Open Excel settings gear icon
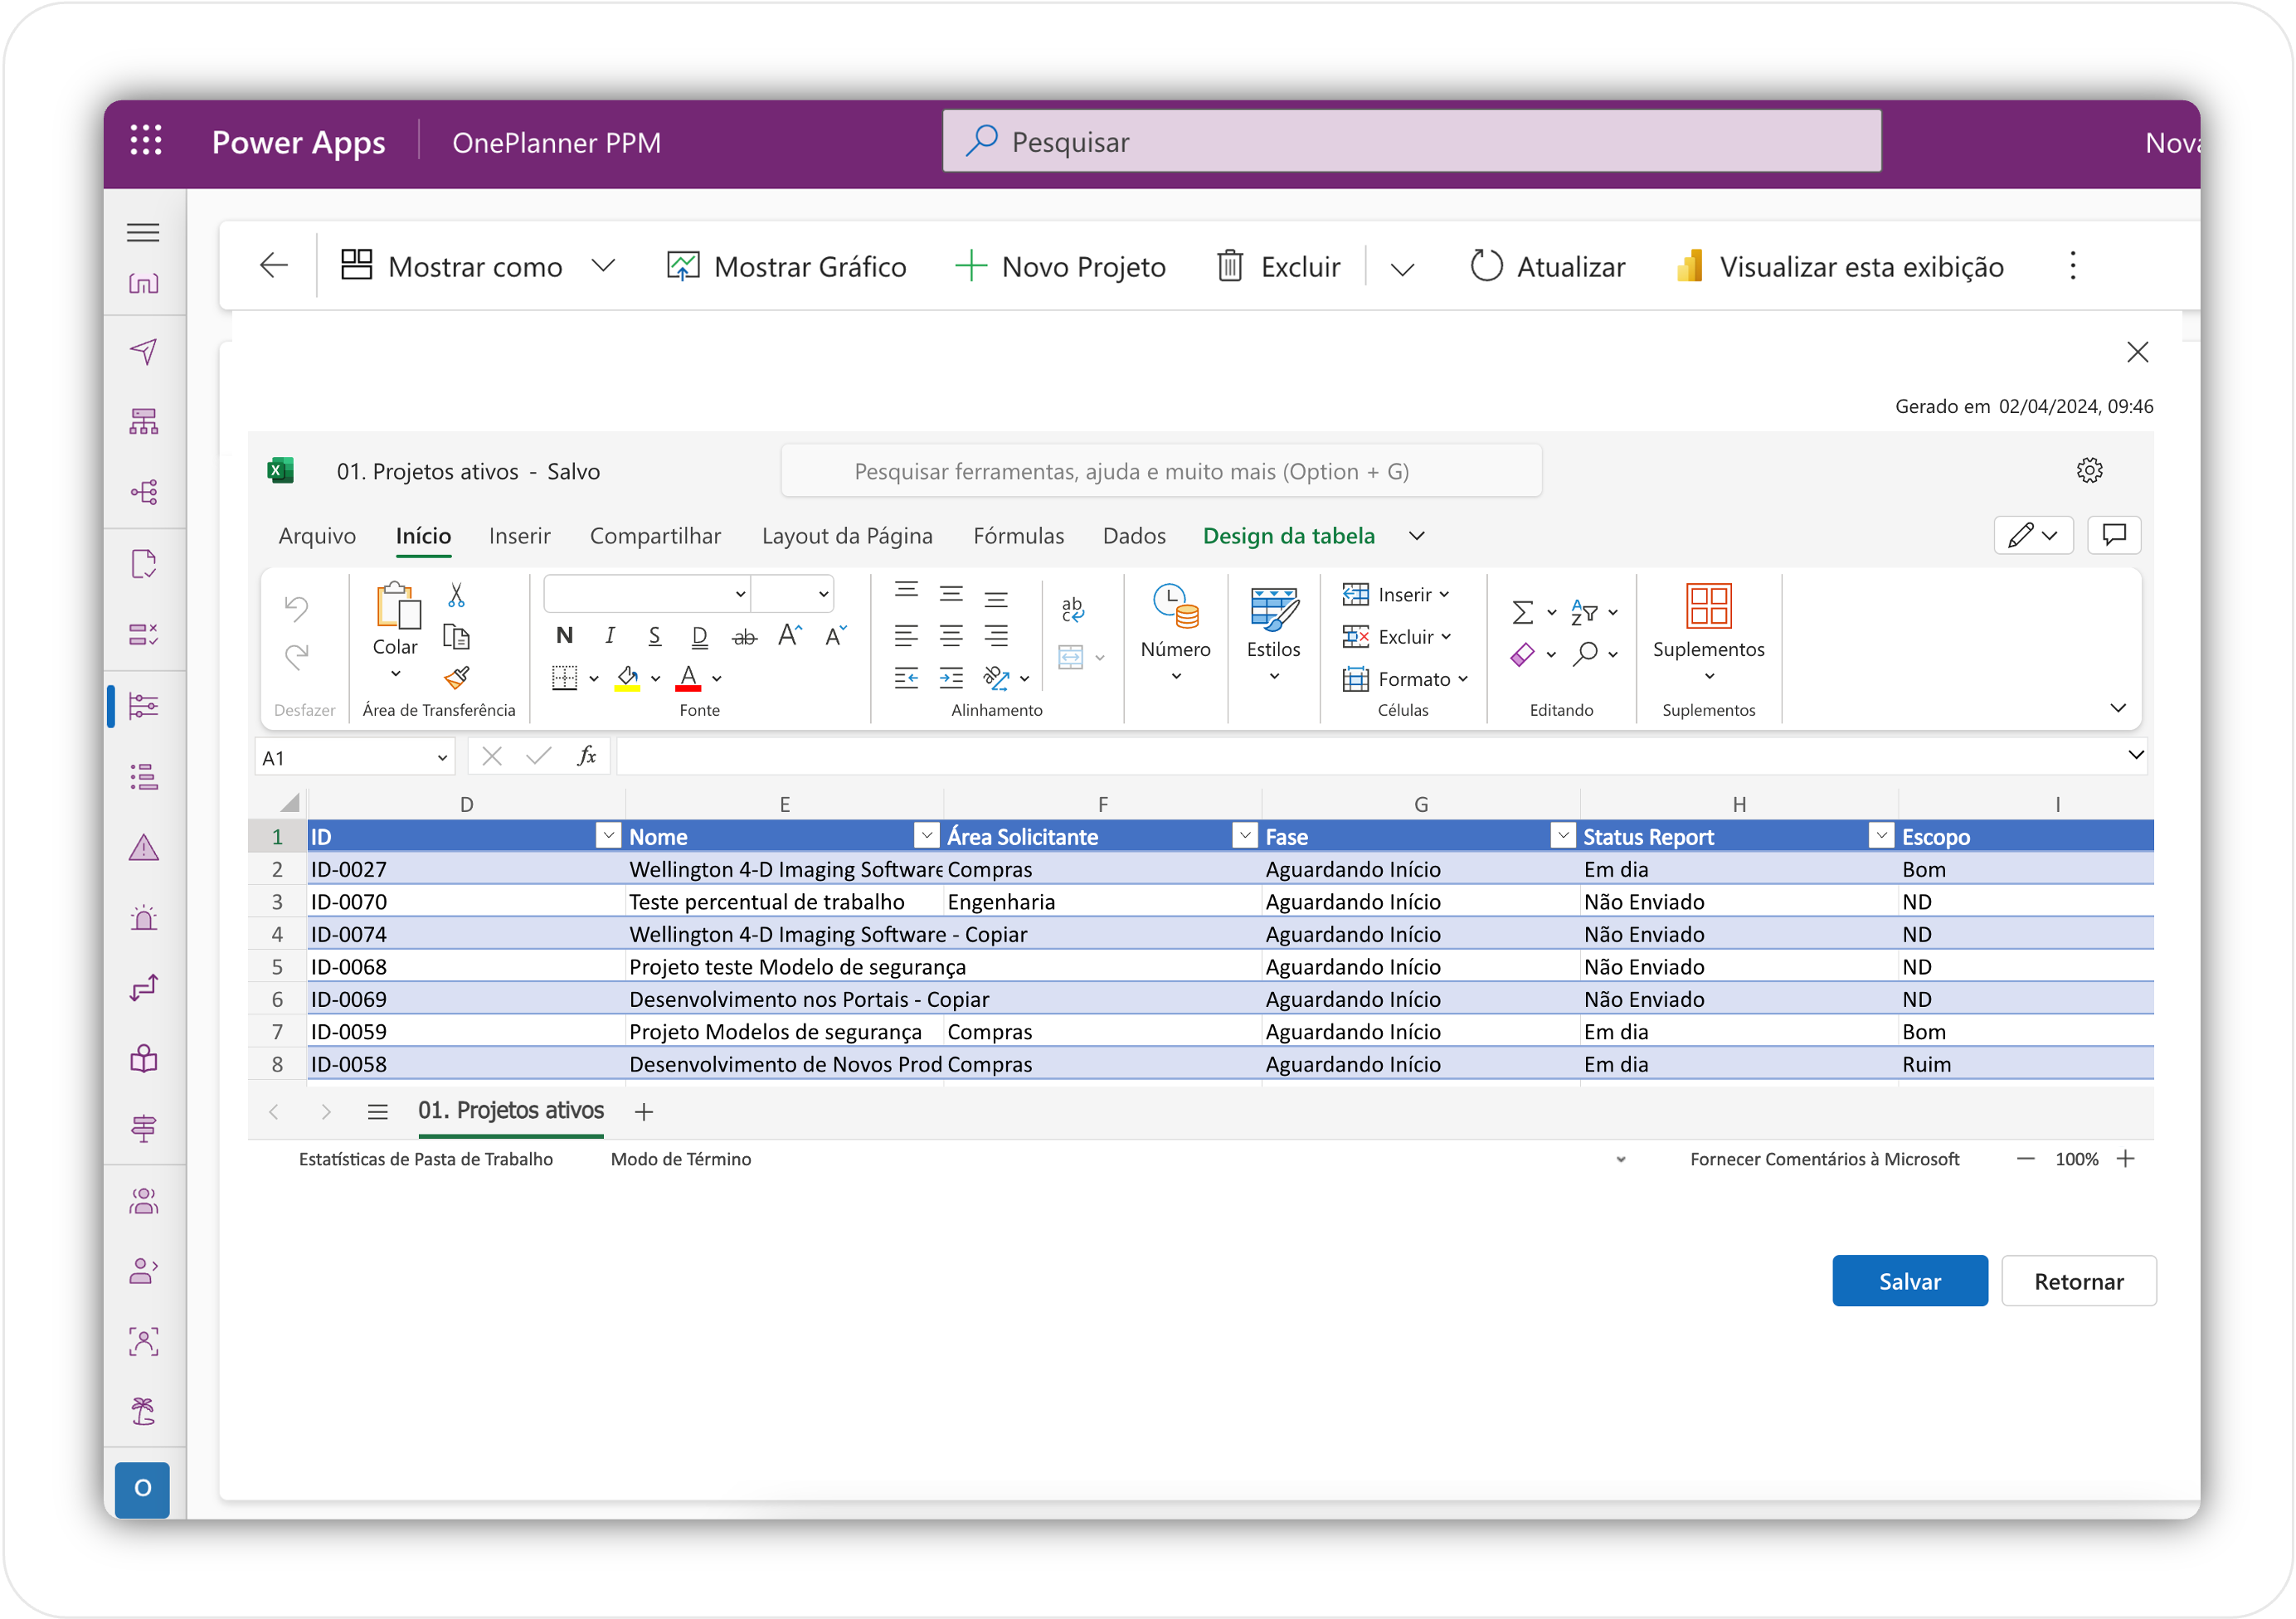Image resolution: width=2296 pixels, height=1619 pixels. 2089,471
